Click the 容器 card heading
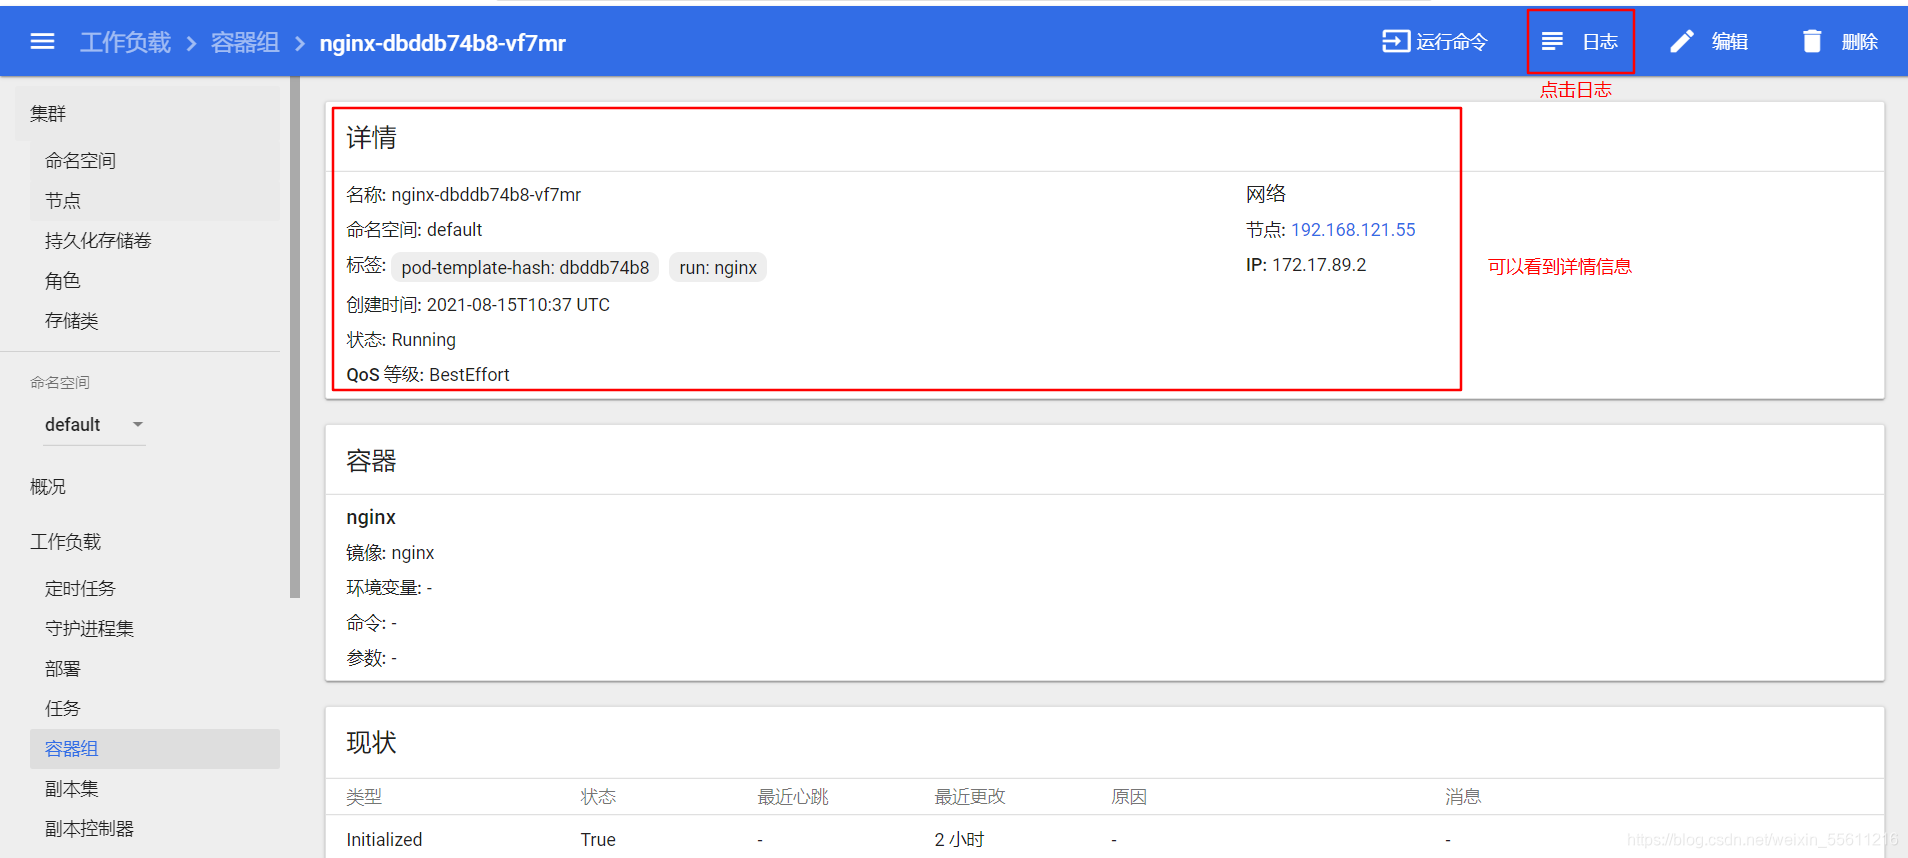The height and width of the screenshot is (858, 1908). (x=371, y=461)
